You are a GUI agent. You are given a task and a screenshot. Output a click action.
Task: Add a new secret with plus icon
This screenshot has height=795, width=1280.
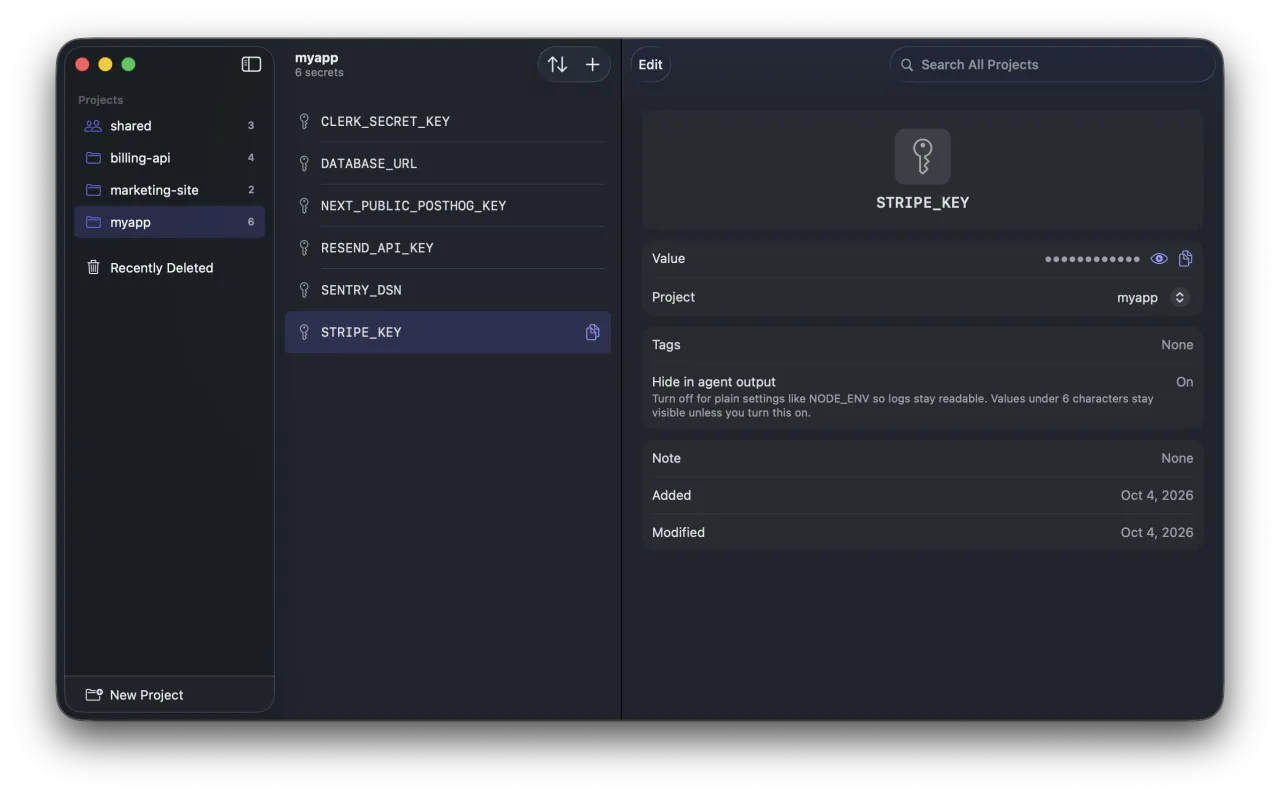coord(592,64)
